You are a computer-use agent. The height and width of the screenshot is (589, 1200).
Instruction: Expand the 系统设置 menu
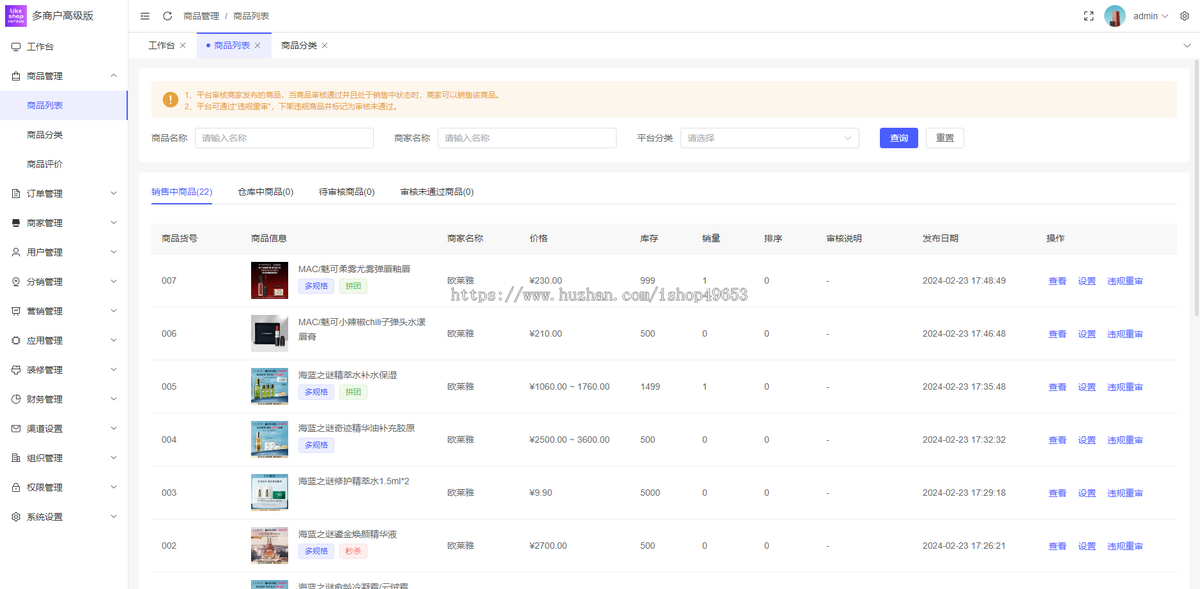(113, 517)
